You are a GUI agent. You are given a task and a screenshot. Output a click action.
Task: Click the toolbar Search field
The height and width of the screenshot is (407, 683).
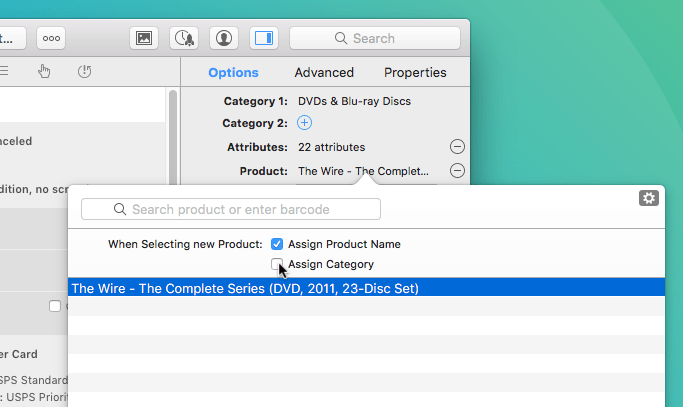[x=375, y=38]
